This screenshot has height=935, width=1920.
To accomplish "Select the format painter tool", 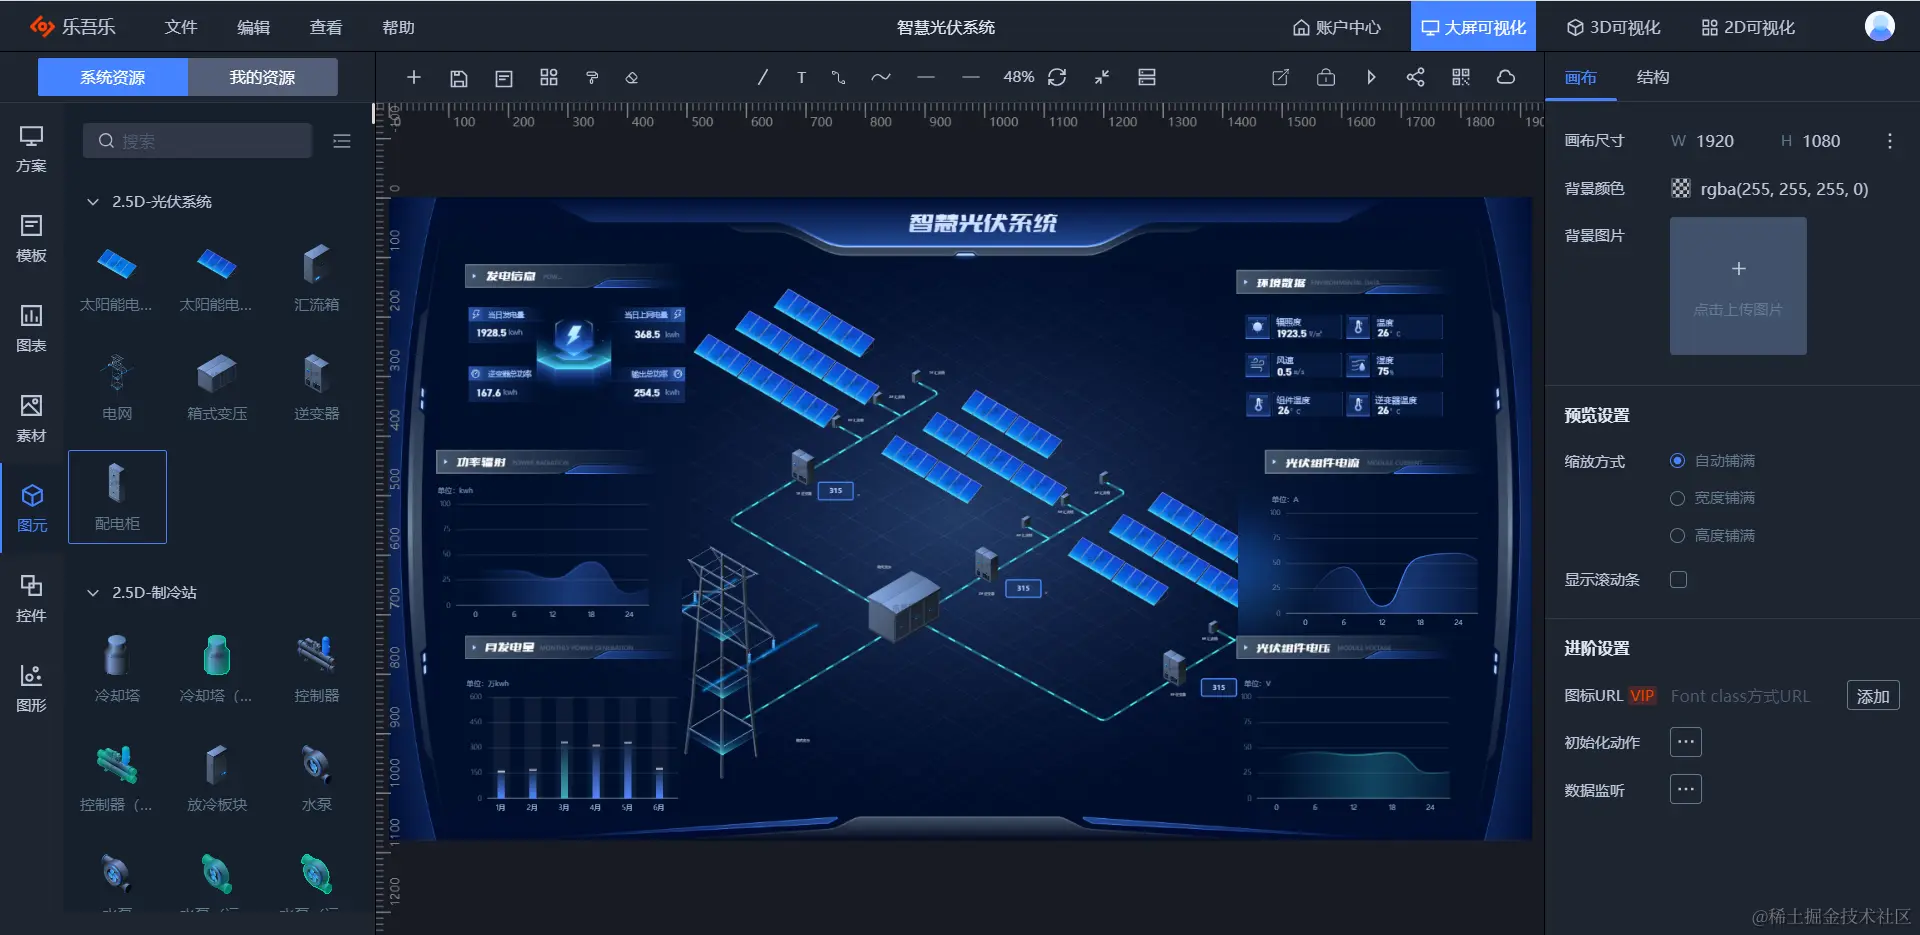I will coord(592,78).
